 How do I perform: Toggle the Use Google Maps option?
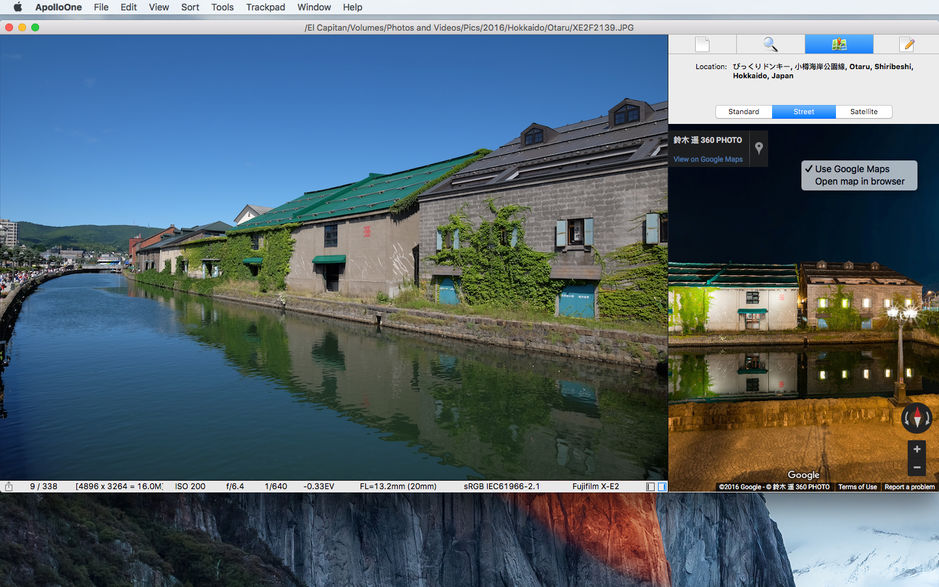pyautogui.click(x=851, y=169)
